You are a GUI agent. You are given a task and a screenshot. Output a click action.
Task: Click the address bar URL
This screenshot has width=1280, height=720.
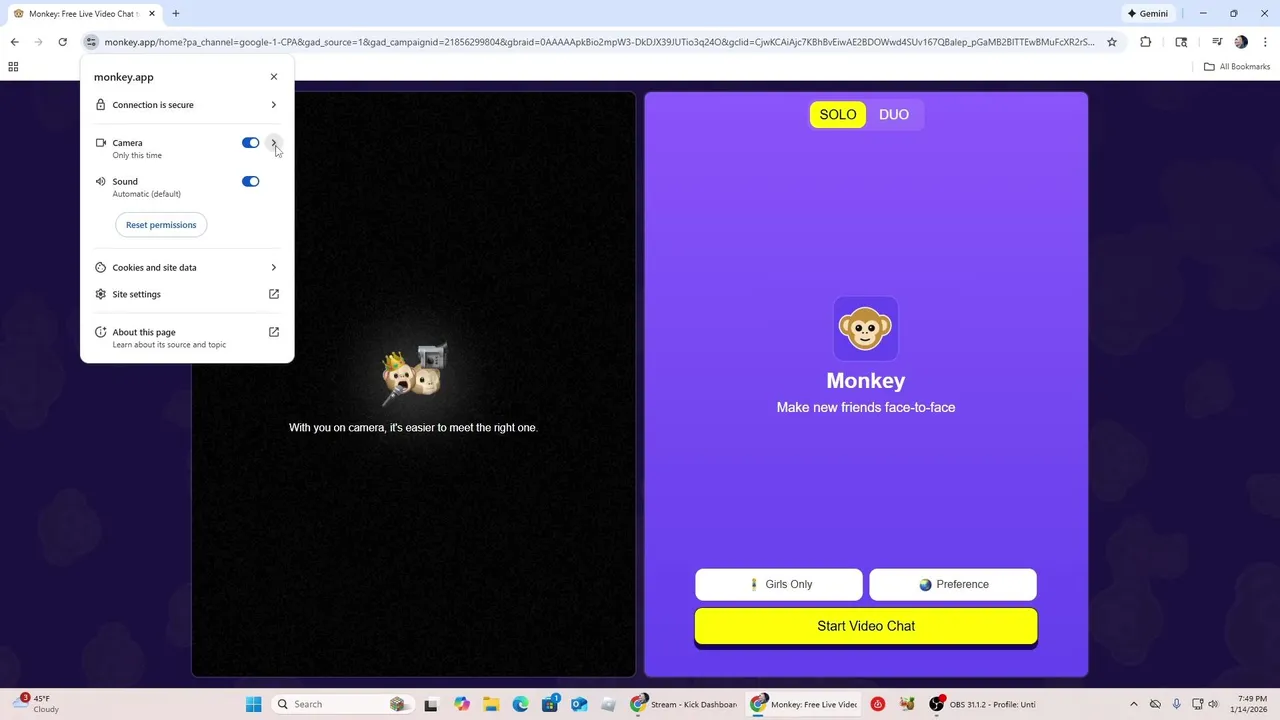[598, 42]
